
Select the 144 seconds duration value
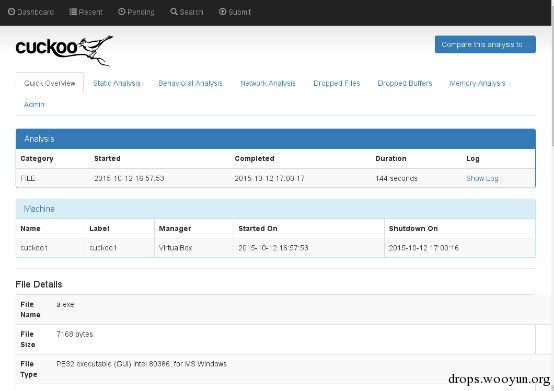click(x=396, y=178)
